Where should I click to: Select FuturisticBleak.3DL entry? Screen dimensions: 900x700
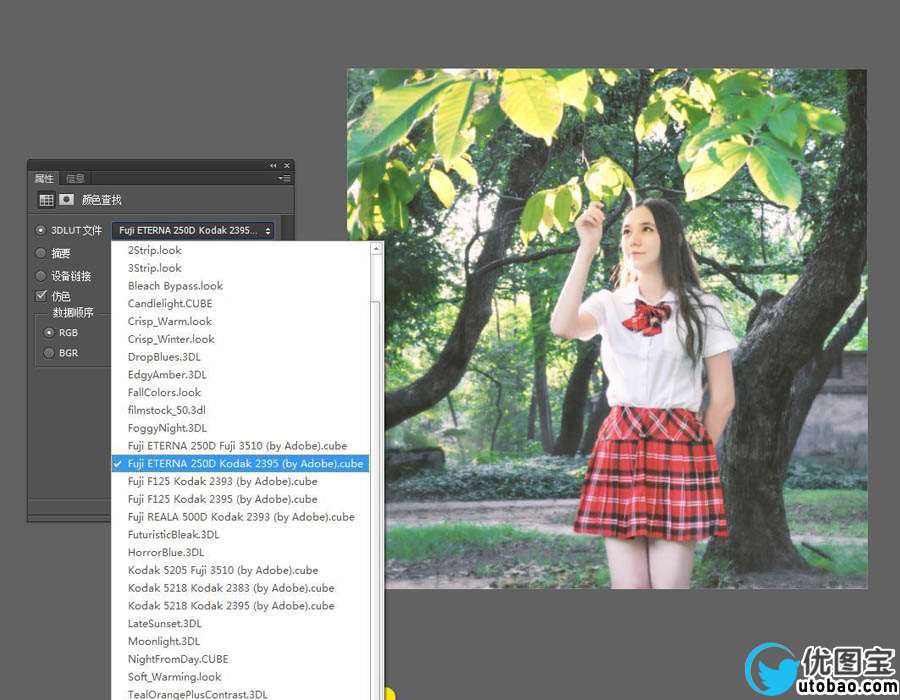click(x=240, y=535)
